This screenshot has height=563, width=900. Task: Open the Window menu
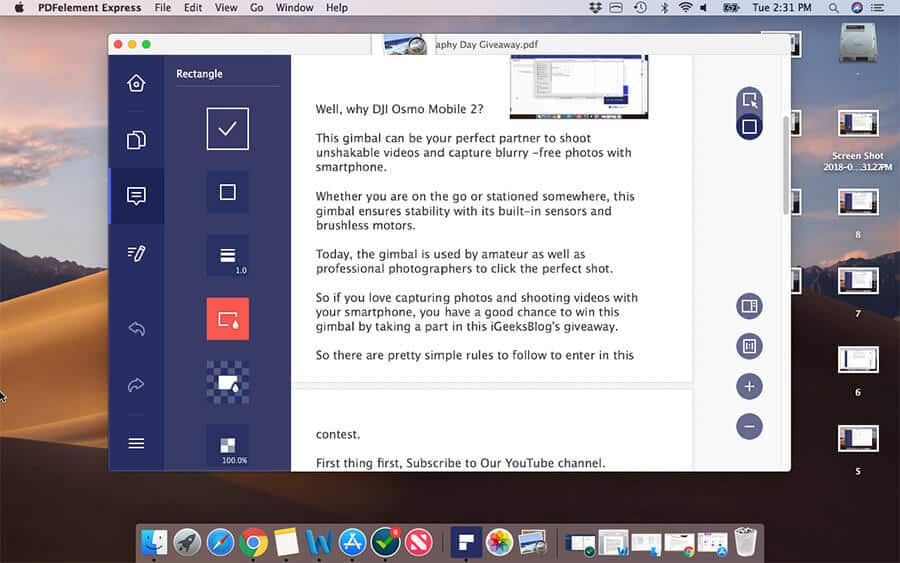tap(294, 7)
